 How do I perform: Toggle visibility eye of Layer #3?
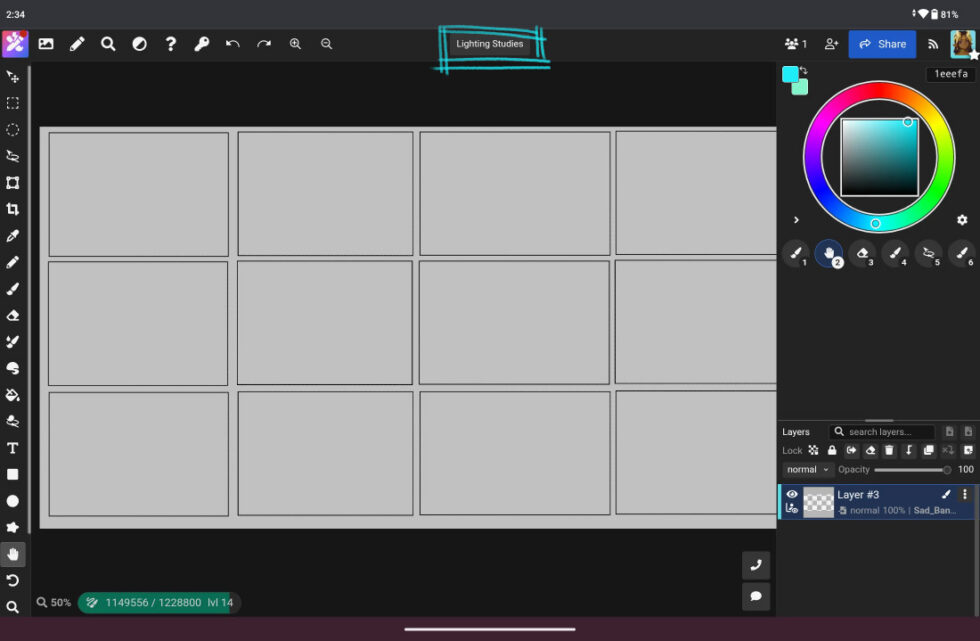(792, 494)
